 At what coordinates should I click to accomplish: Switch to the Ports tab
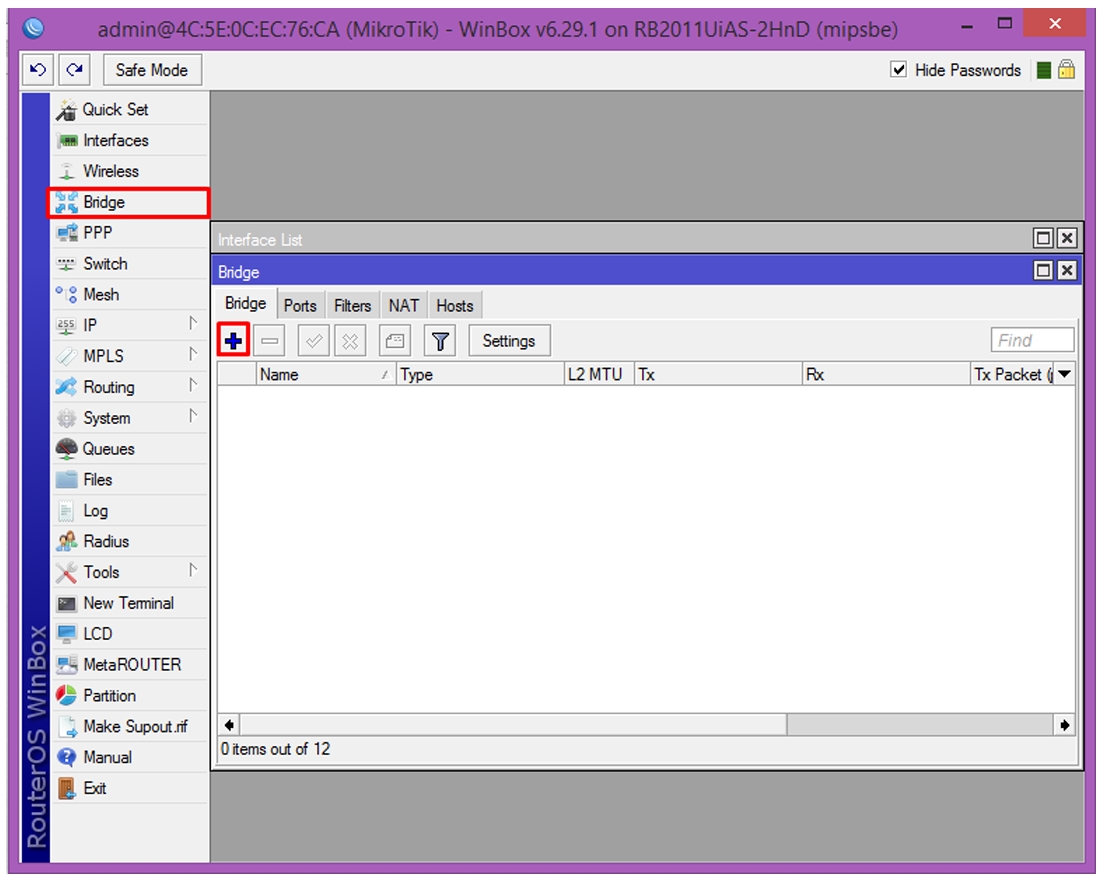(x=300, y=306)
